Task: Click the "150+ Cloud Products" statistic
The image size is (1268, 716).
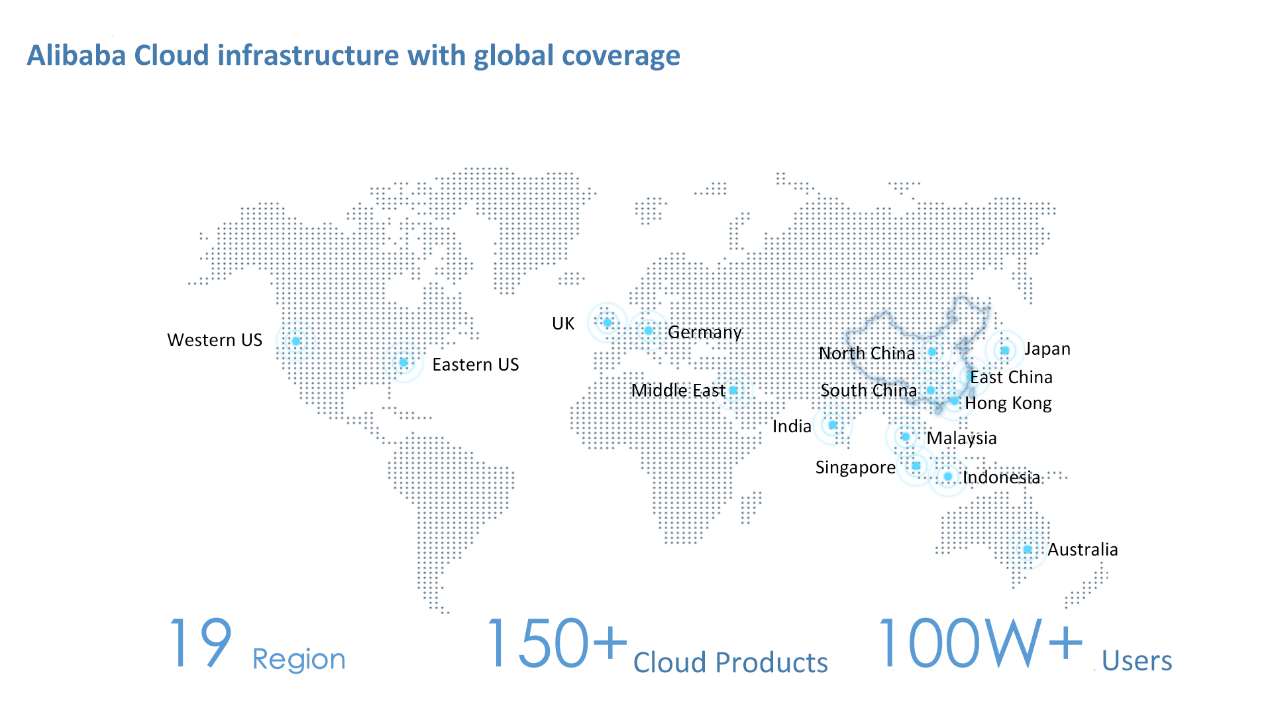Action: pos(656,647)
